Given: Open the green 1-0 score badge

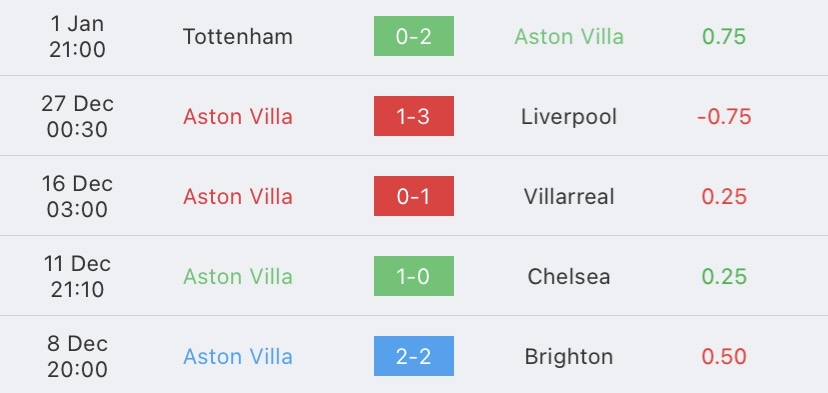Looking at the screenshot, I should [x=413, y=276].
